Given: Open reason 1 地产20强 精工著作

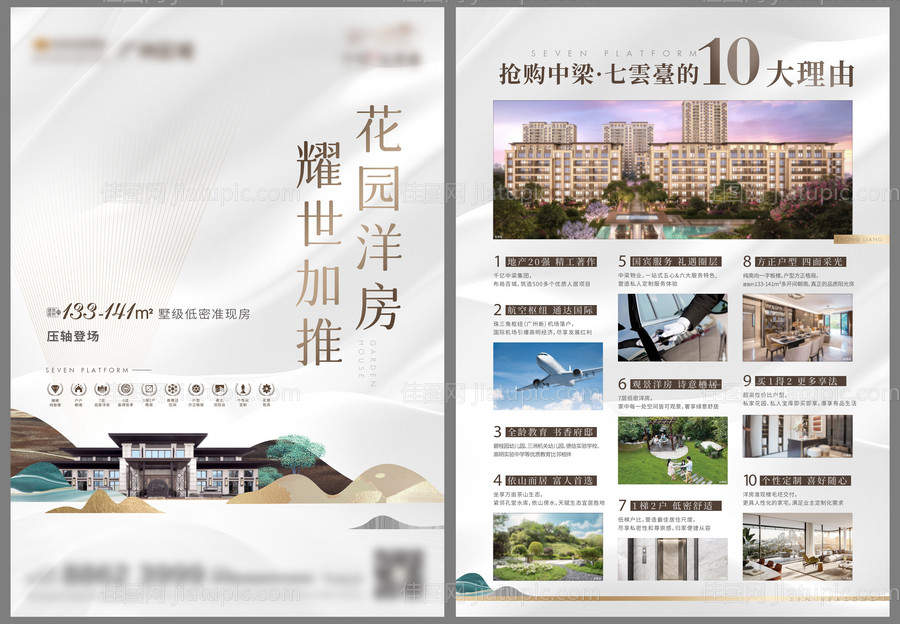Looking at the screenshot, I should click(x=550, y=260).
